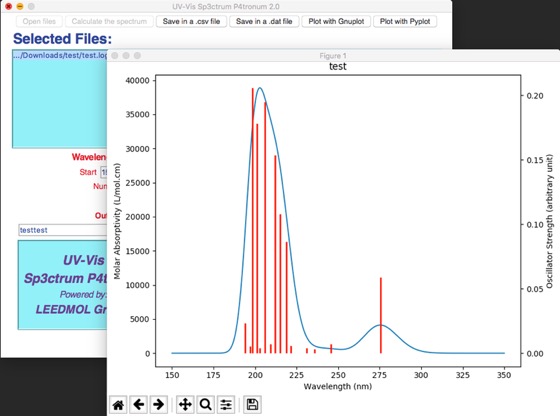Open Configure subplots sliders icon
Viewport: 560px width, 416px height.
[x=226, y=405]
